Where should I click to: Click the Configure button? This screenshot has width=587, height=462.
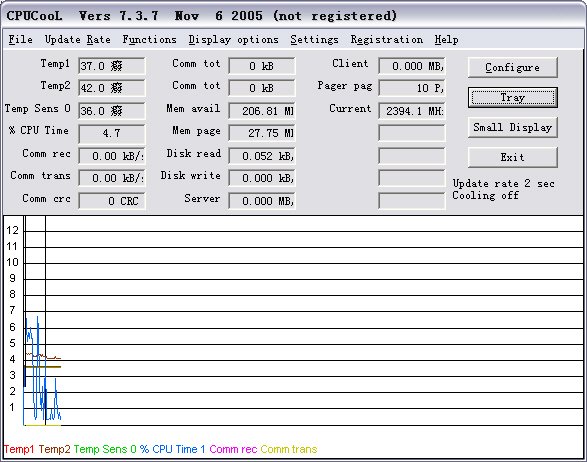(513, 67)
